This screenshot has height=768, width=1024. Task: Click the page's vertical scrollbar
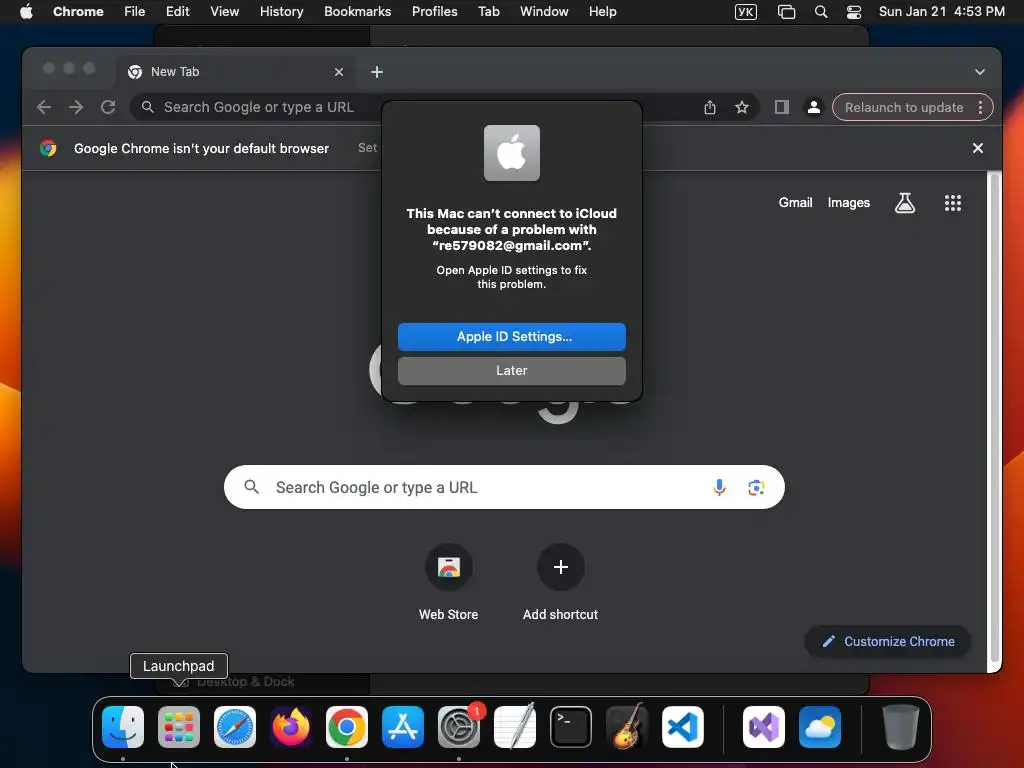point(994,418)
